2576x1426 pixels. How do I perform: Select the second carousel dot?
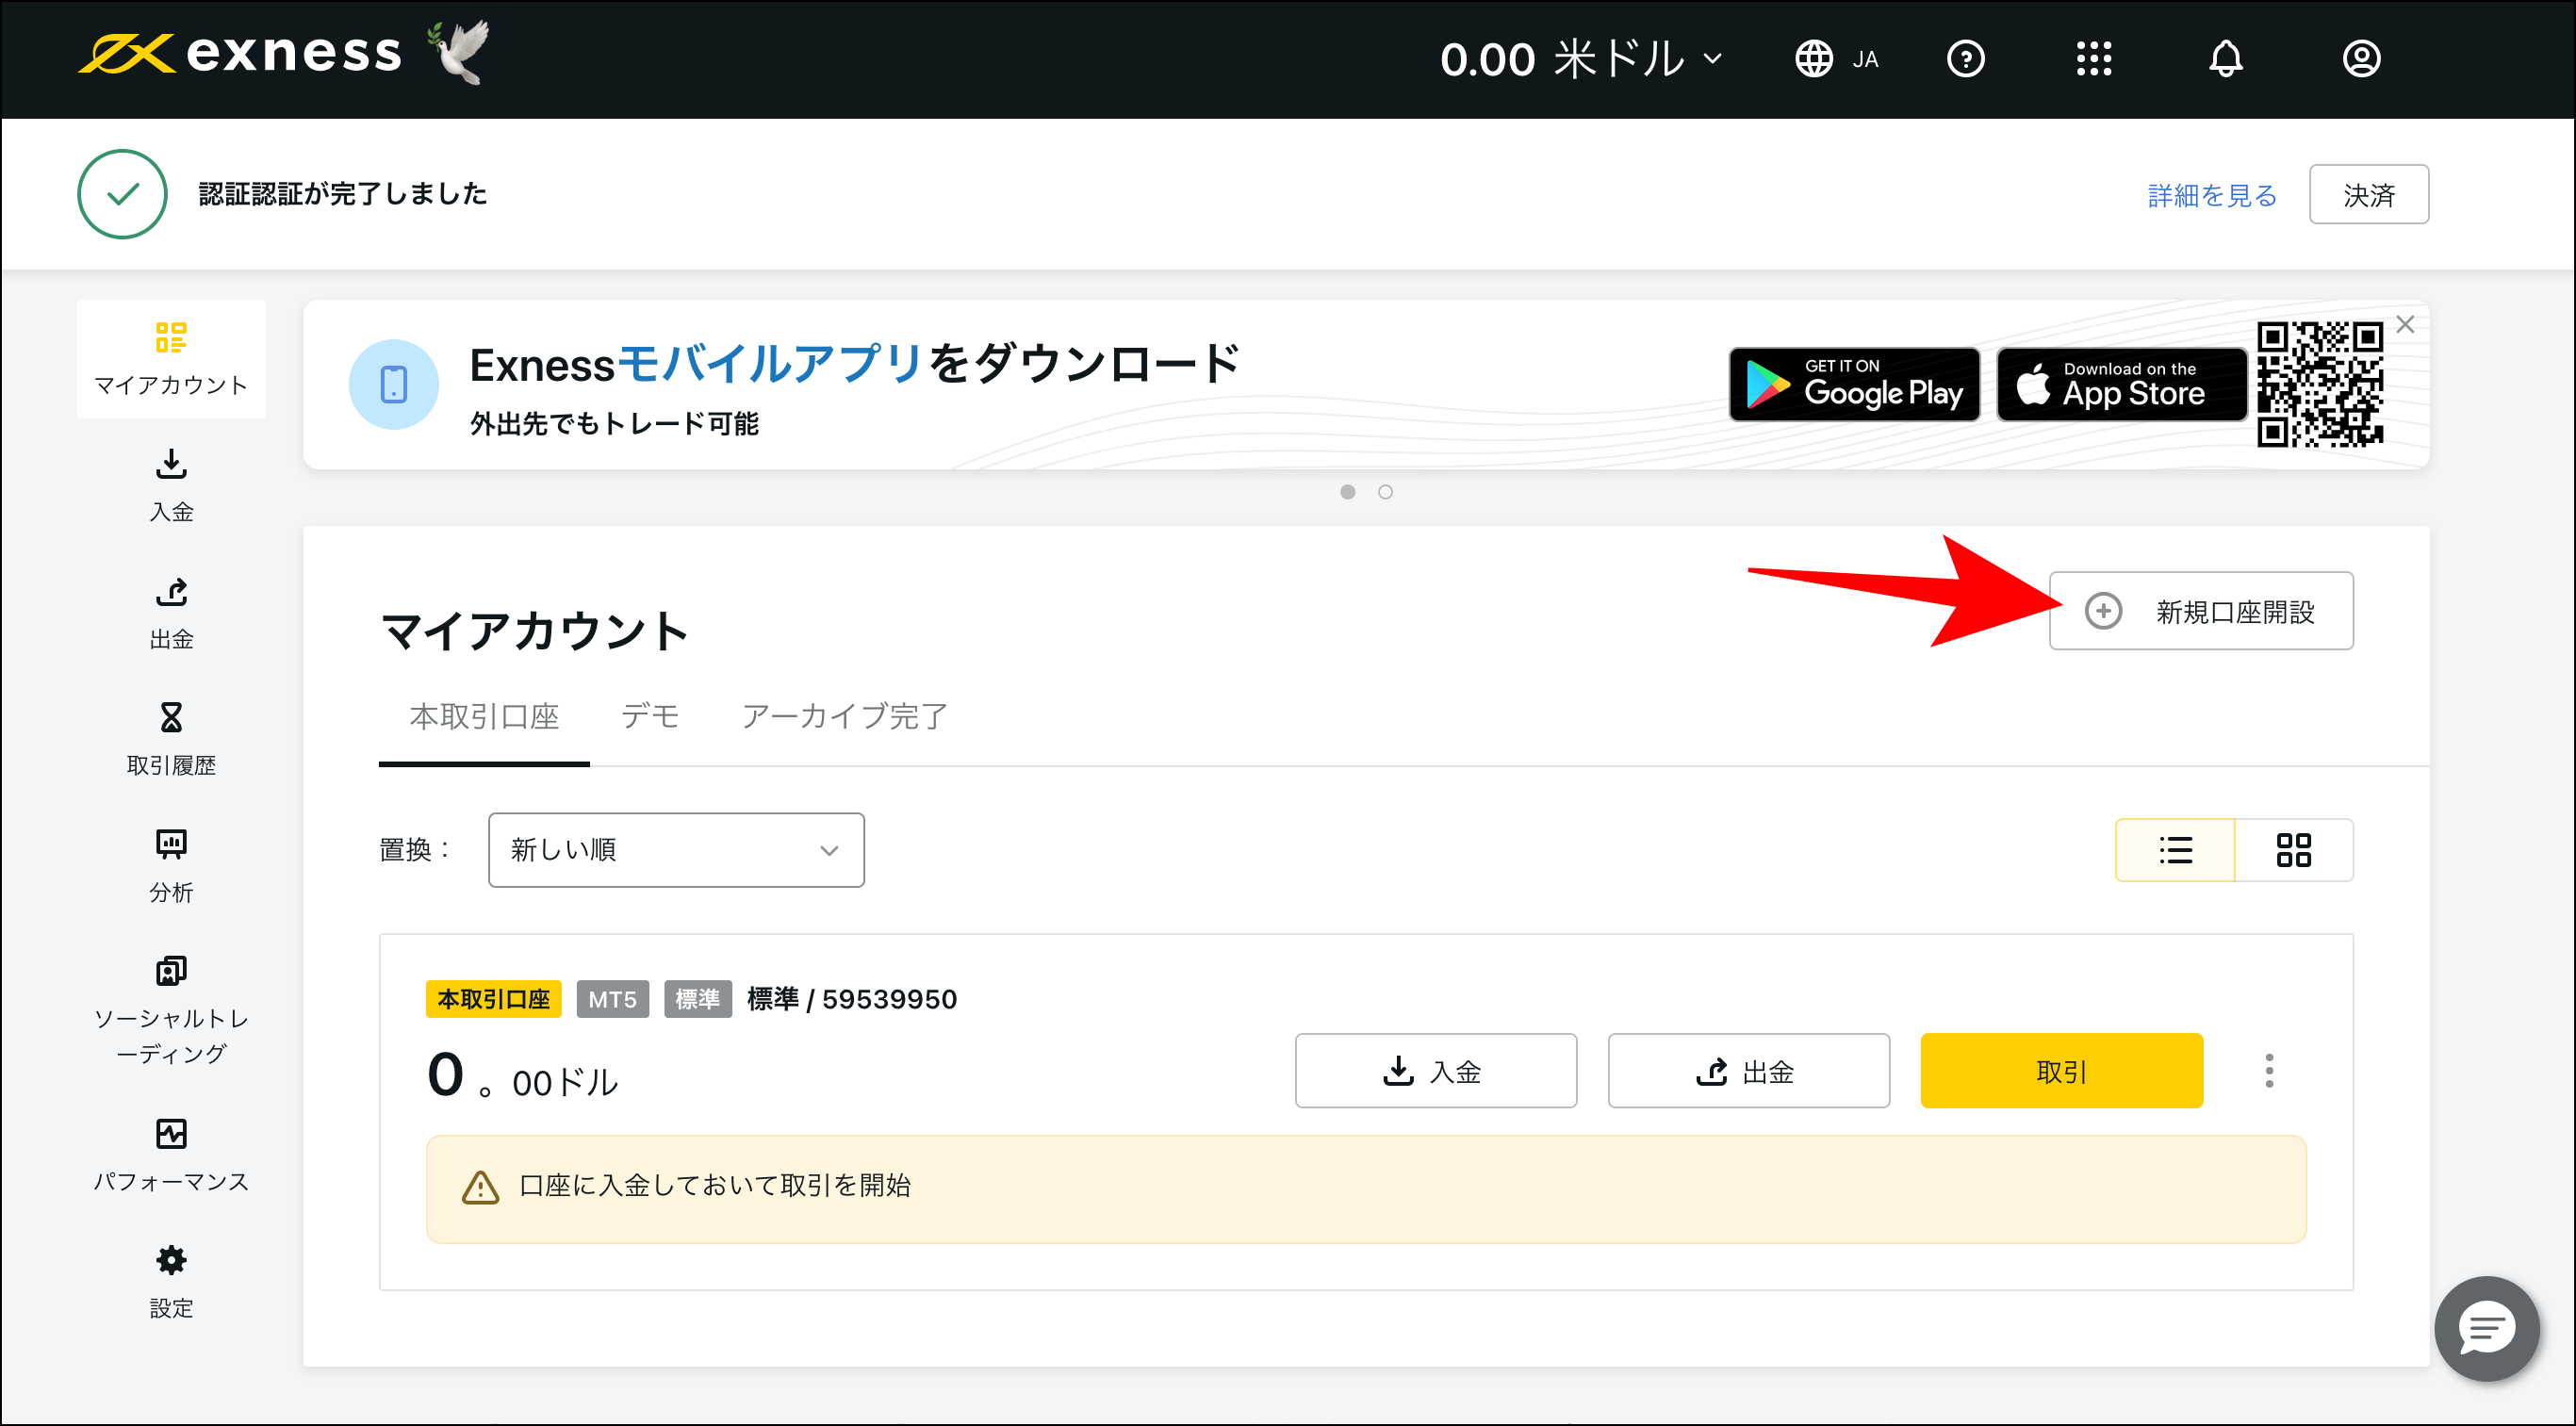[1386, 491]
